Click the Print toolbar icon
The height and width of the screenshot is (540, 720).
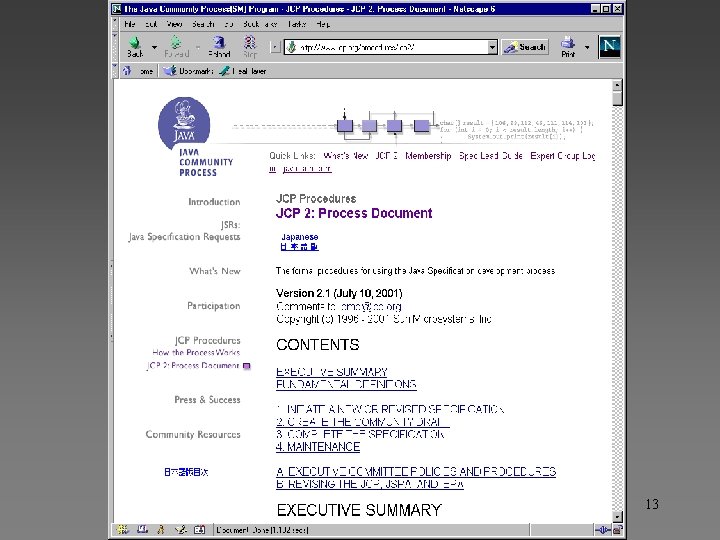[568, 46]
